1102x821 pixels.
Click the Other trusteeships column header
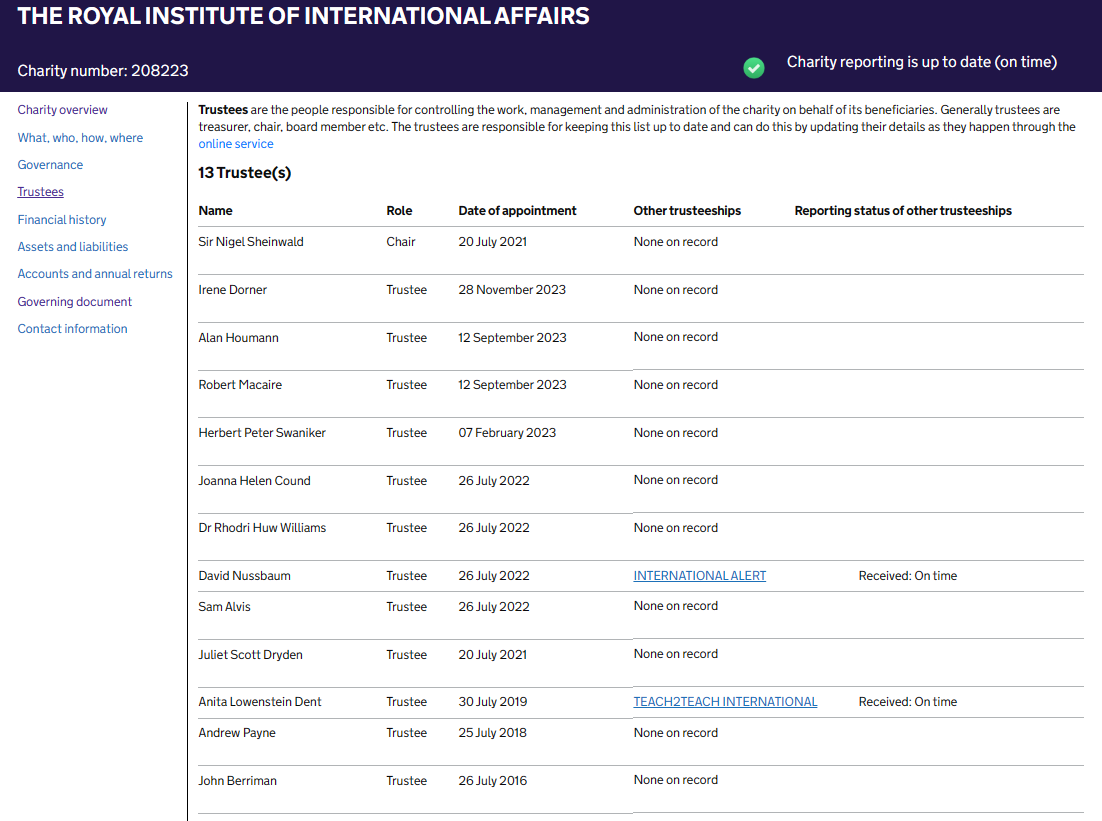point(687,211)
